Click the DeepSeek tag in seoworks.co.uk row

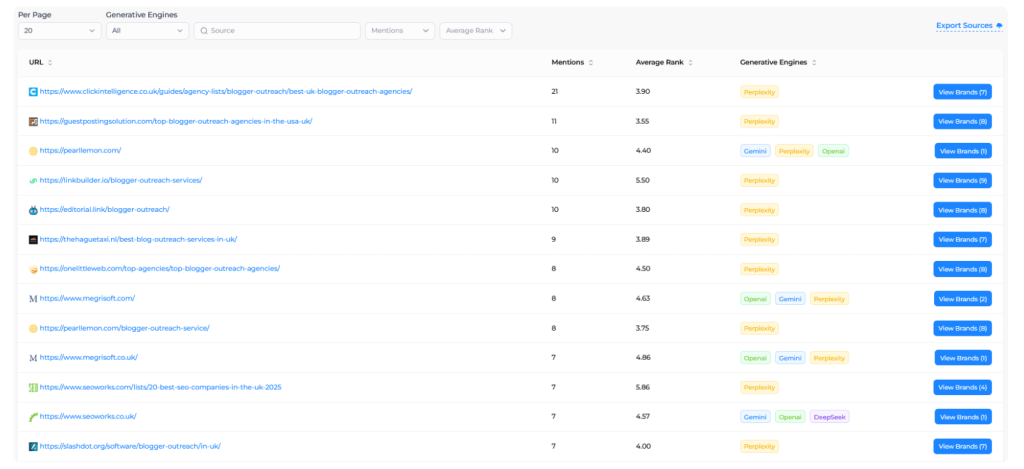(x=830, y=417)
